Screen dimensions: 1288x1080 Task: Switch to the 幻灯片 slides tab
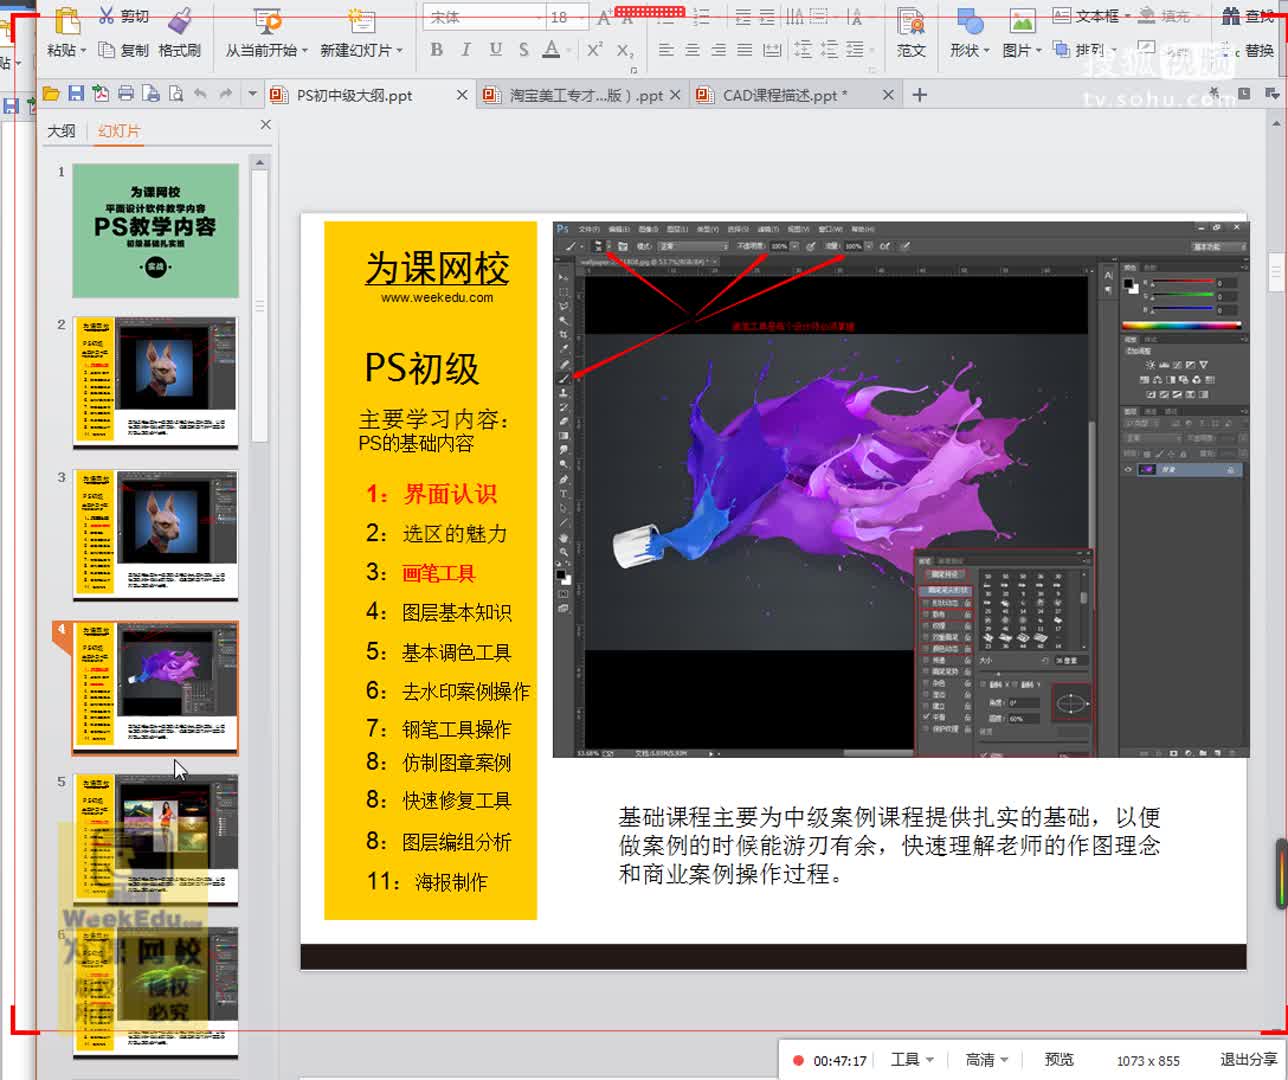coord(119,131)
